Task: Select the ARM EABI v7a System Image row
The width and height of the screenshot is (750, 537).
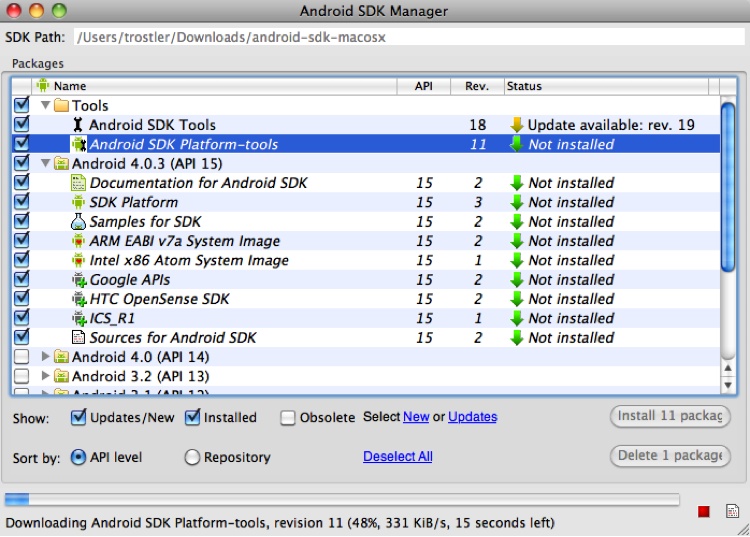Action: pos(366,241)
